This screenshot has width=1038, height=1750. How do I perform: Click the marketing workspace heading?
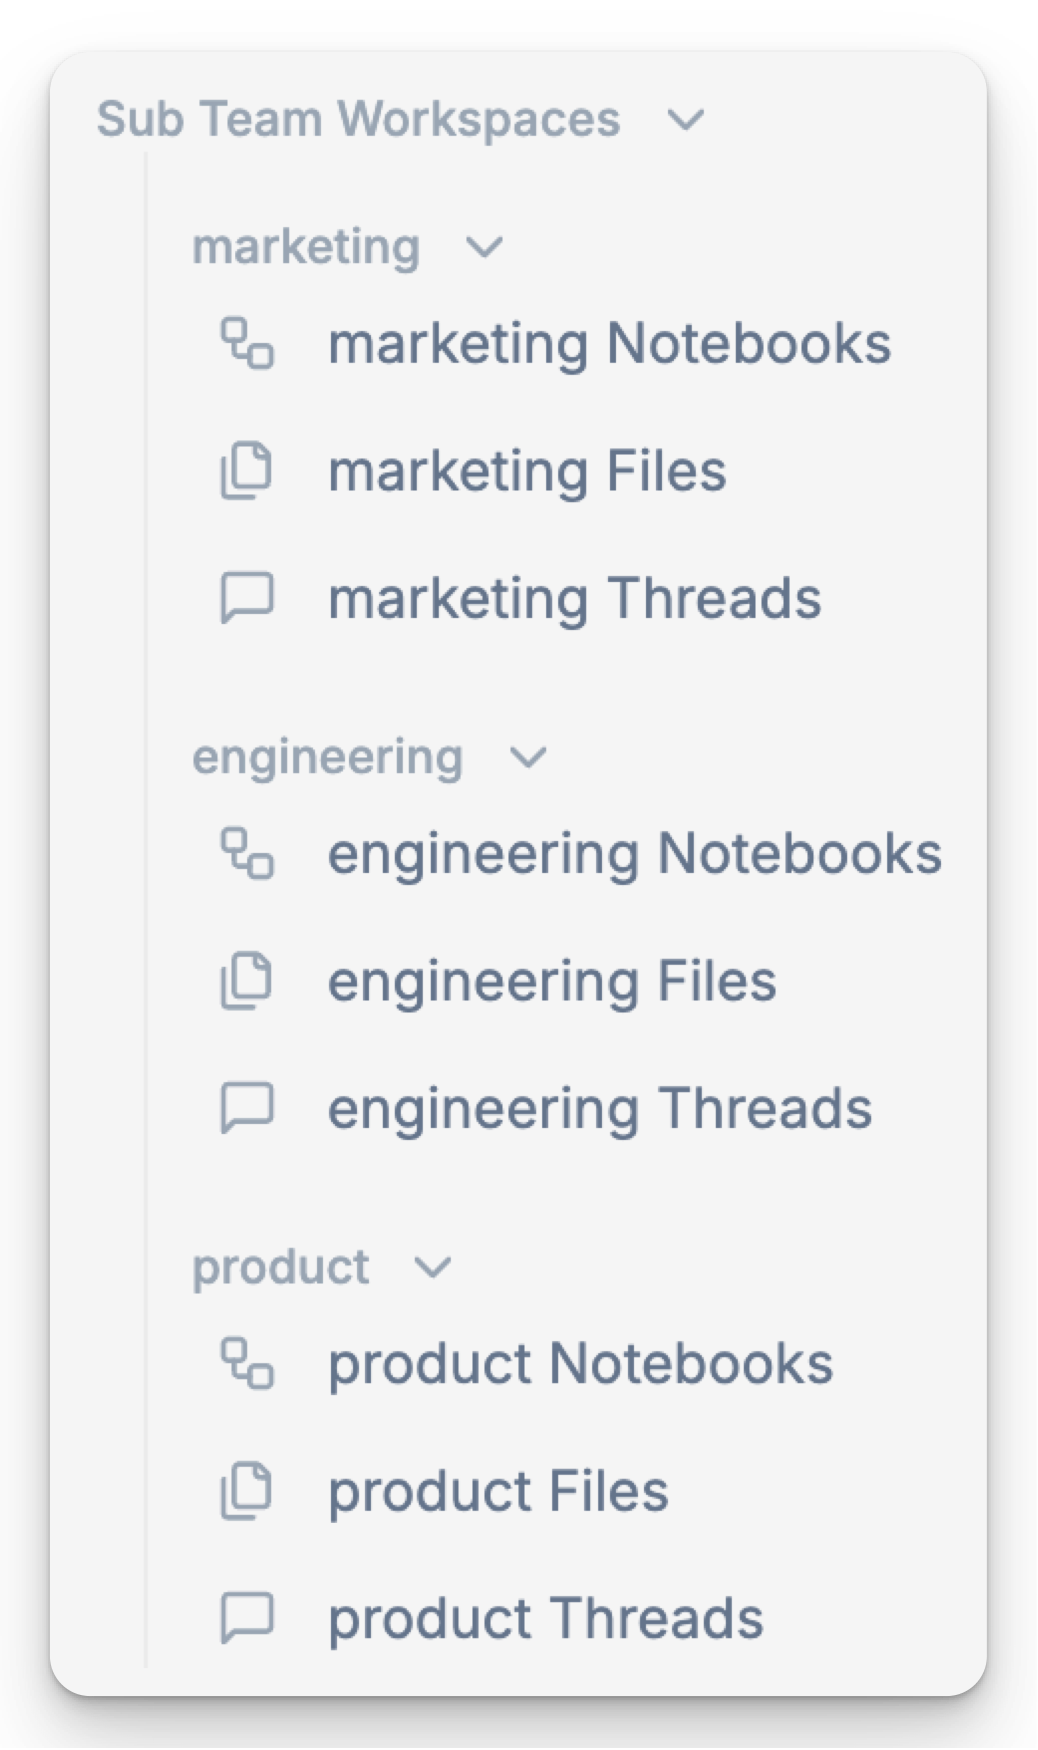point(307,247)
